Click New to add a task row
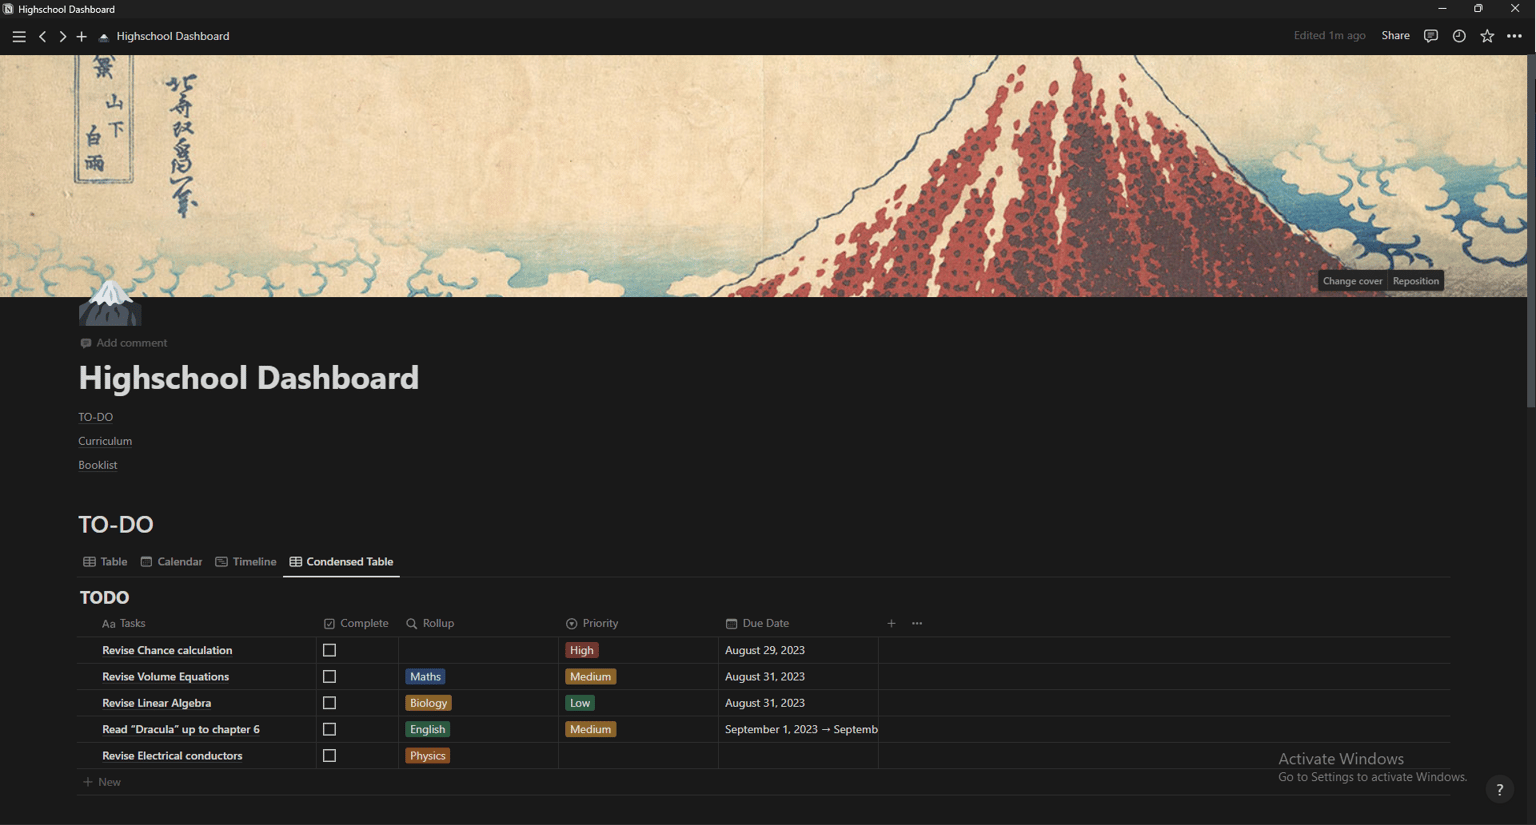Image resolution: width=1536 pixels, height=825 pixels. [x=102, y=782]
